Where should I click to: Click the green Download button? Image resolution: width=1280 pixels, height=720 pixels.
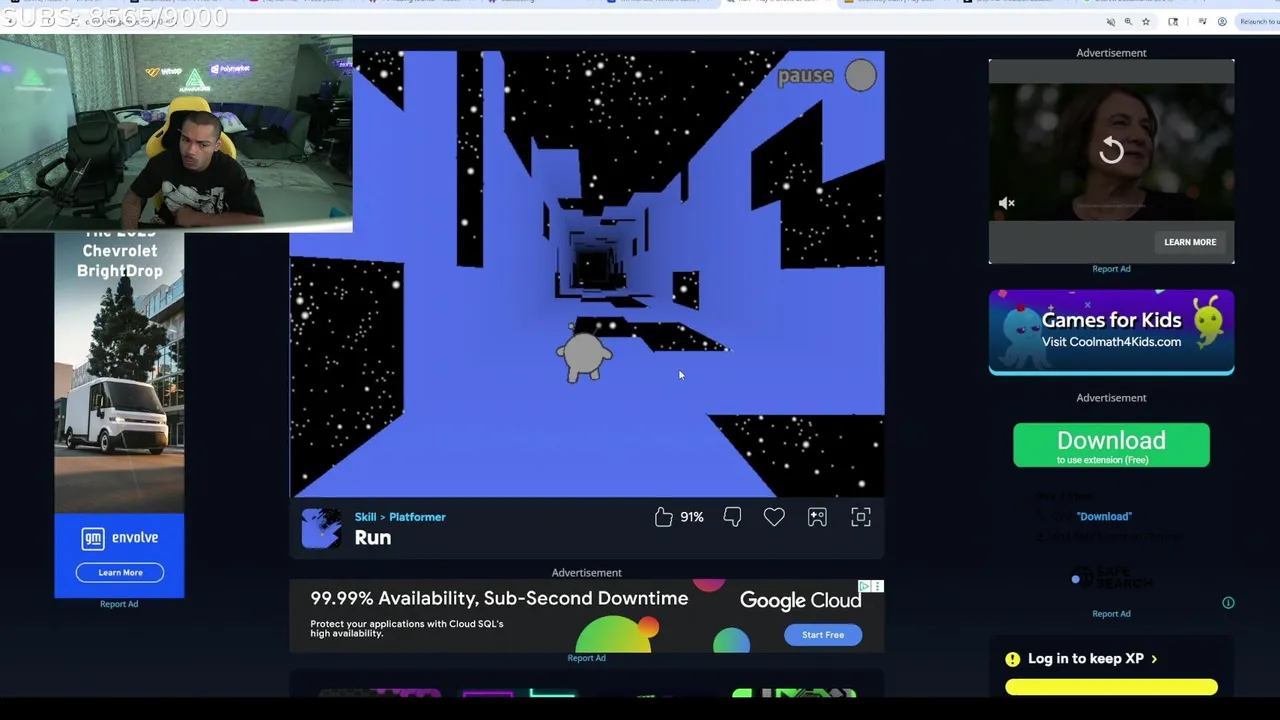coord(1111,445)
